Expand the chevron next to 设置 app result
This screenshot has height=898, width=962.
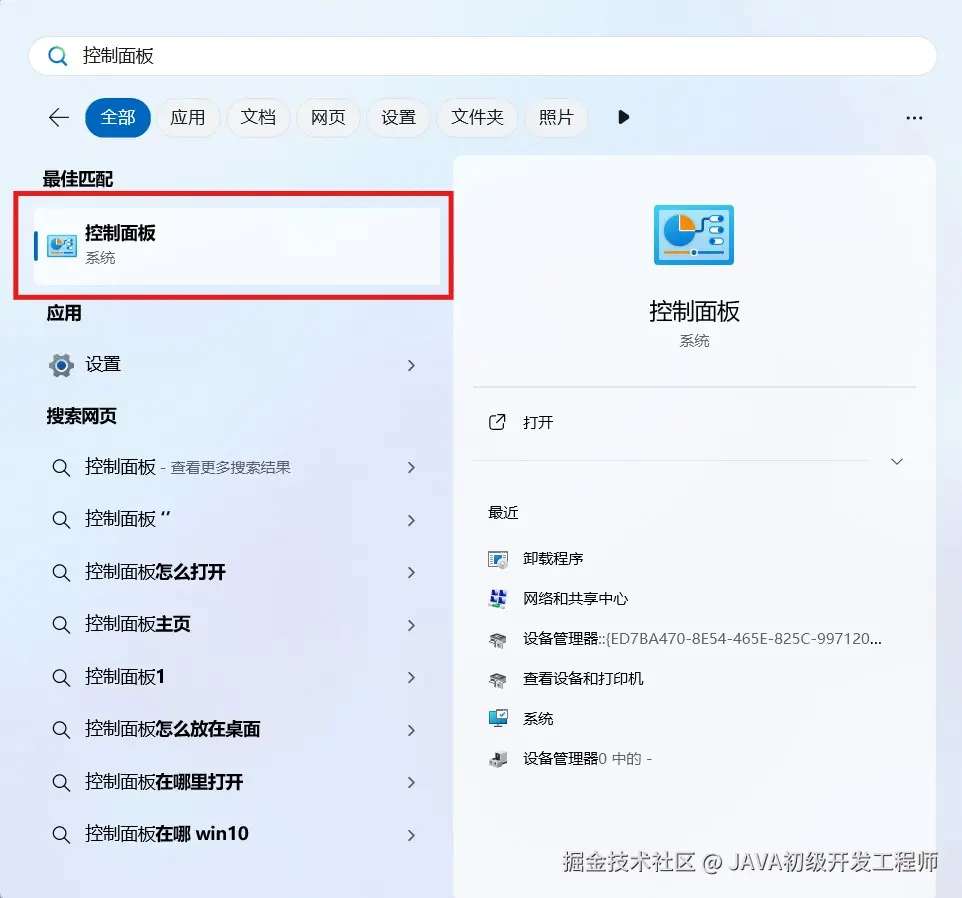tap(411, 366)
